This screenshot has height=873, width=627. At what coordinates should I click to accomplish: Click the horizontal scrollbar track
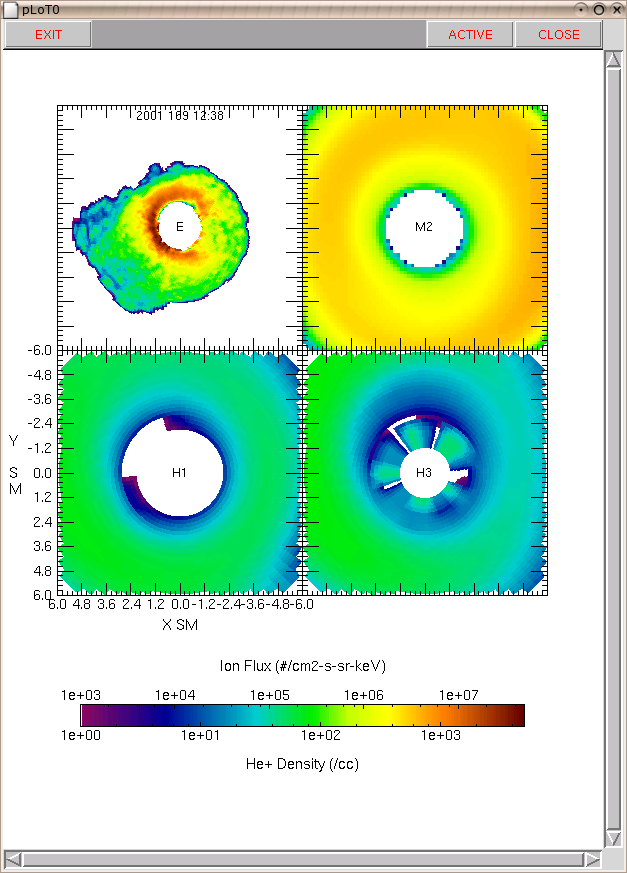click(x=302, y=859)
